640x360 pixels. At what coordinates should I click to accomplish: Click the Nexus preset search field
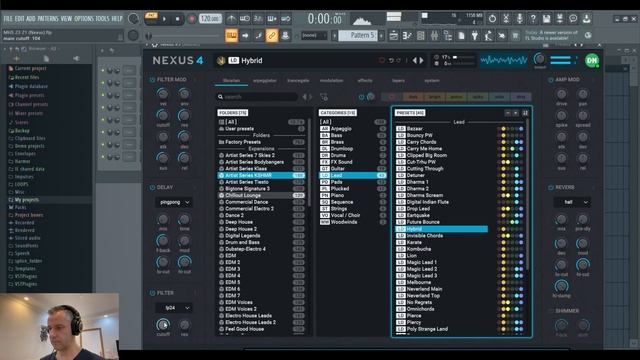point(257,97)
